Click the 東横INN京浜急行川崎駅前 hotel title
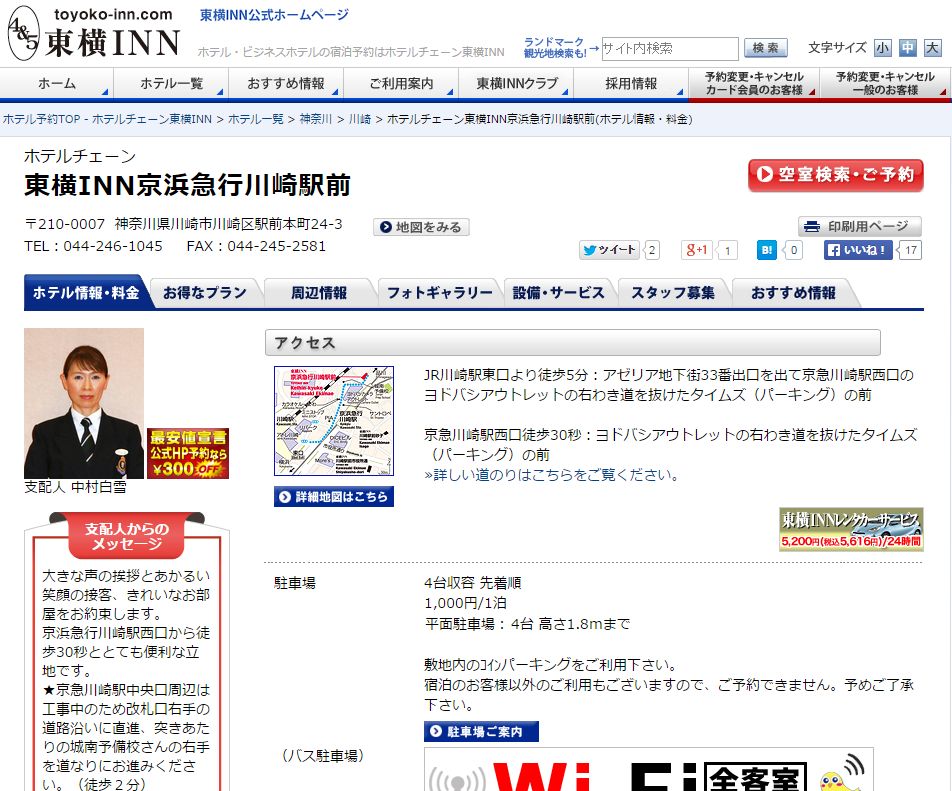Screen dimensions: 952x791 point(188,185)
